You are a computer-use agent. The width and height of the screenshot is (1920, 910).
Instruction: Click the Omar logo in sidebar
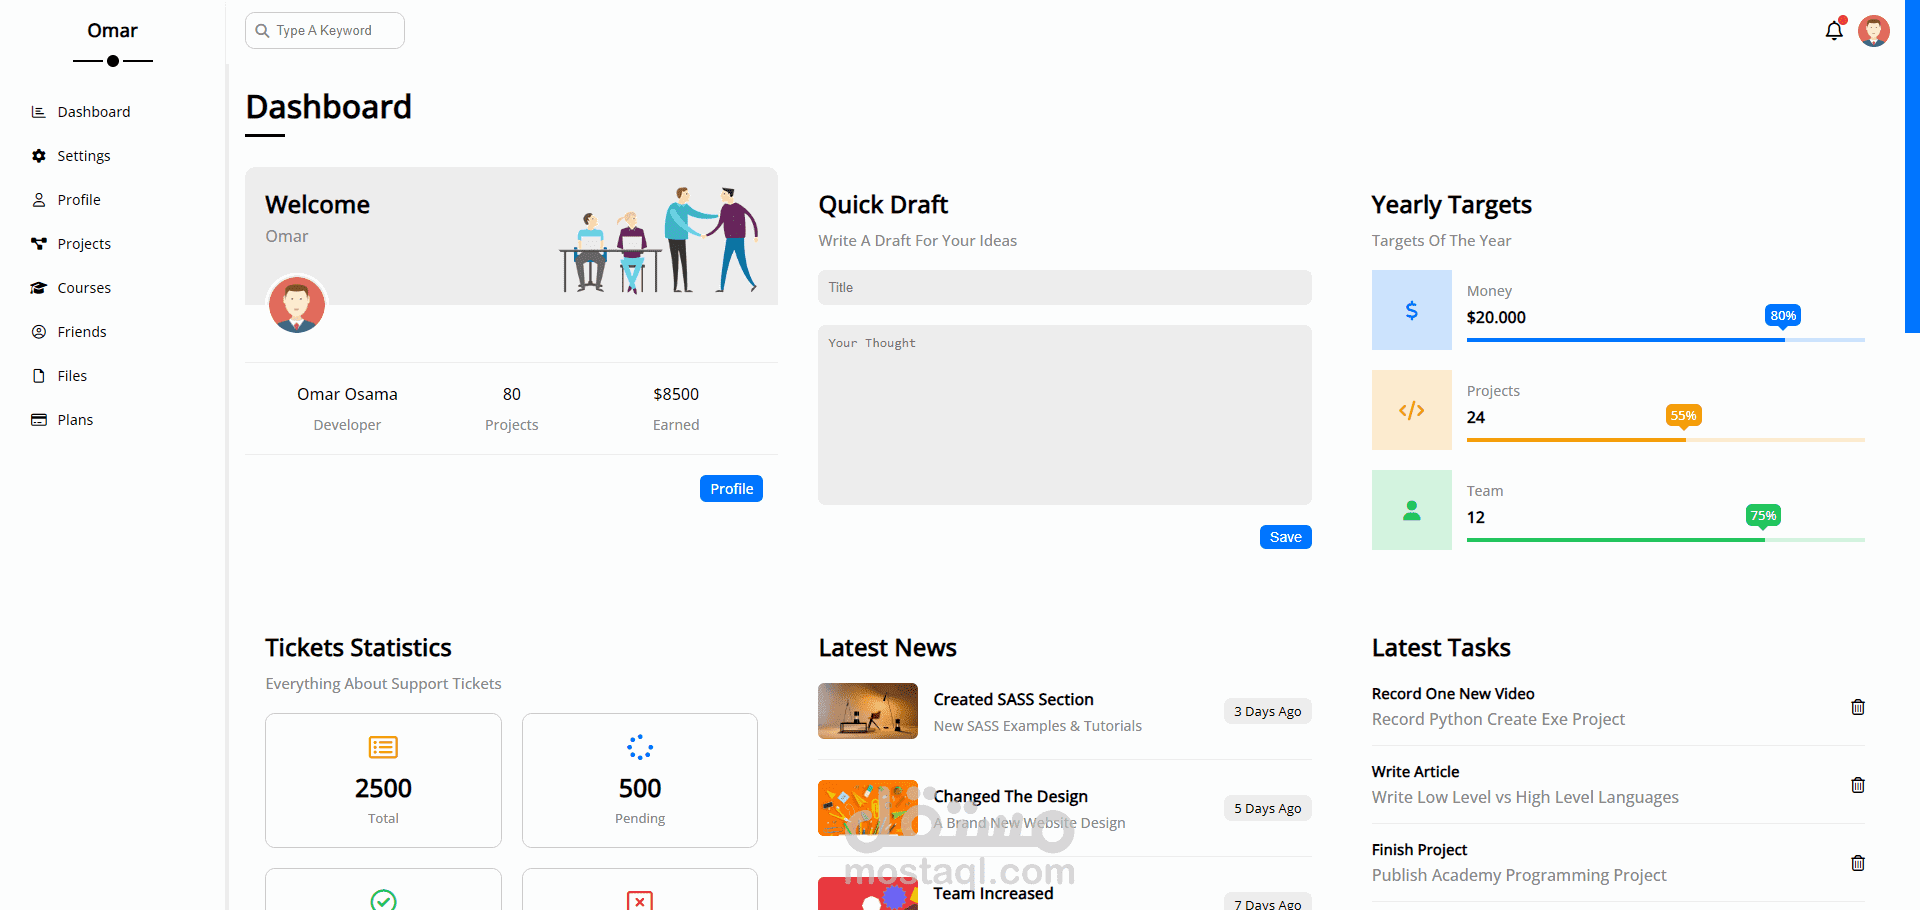tap(113, 31)
